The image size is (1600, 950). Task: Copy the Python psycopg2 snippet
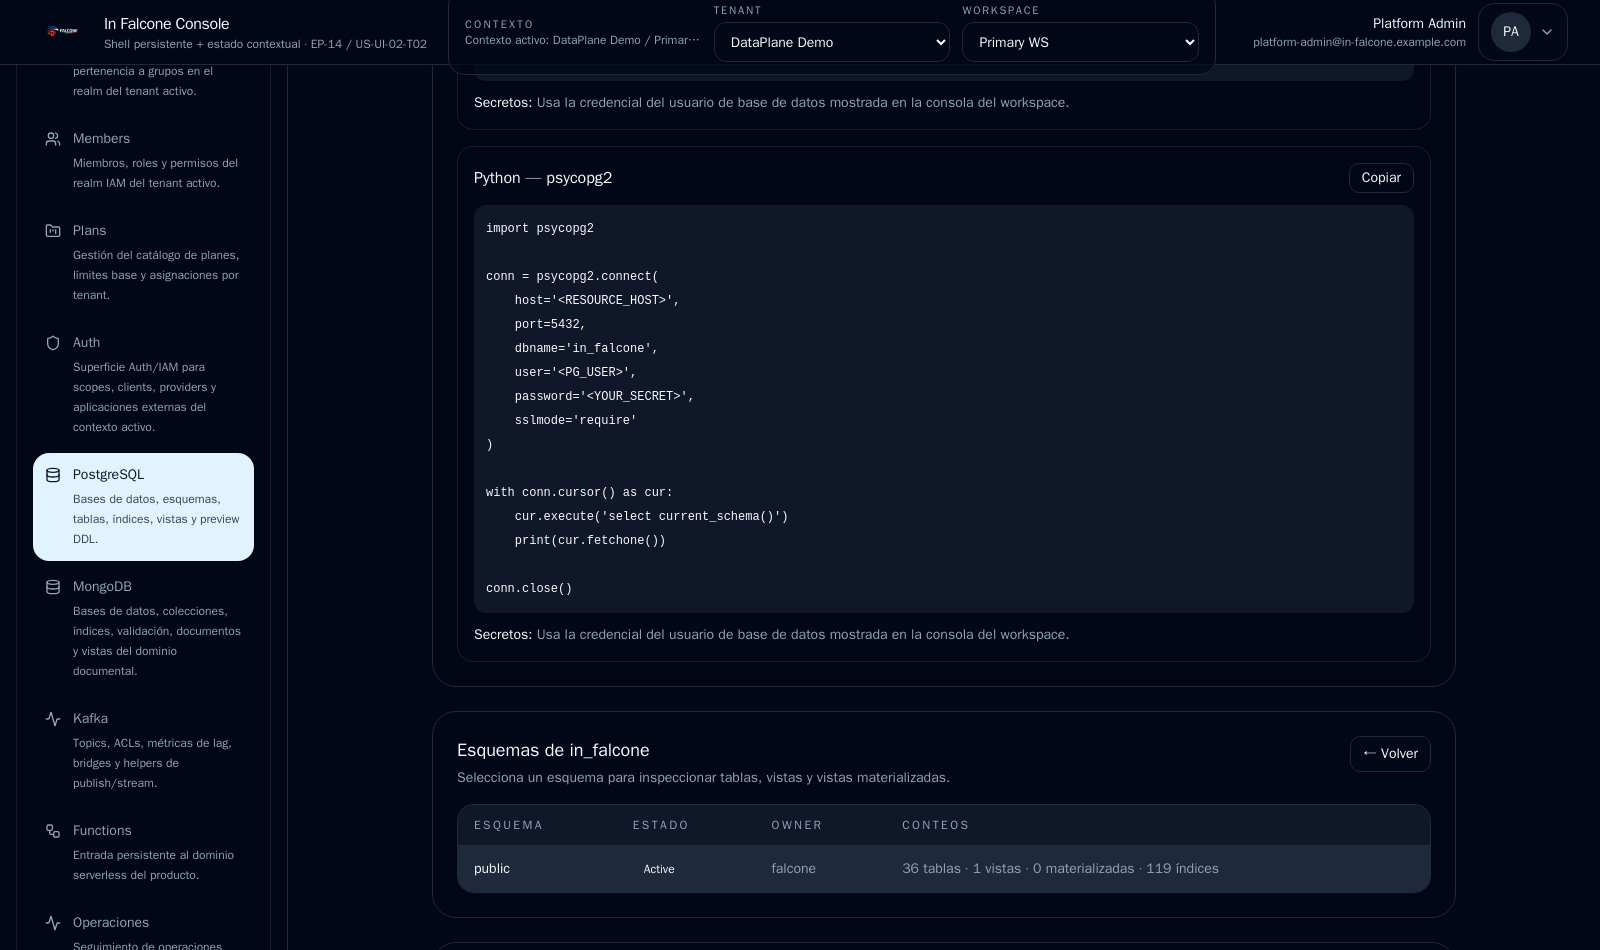click(x=1381, y=178)
